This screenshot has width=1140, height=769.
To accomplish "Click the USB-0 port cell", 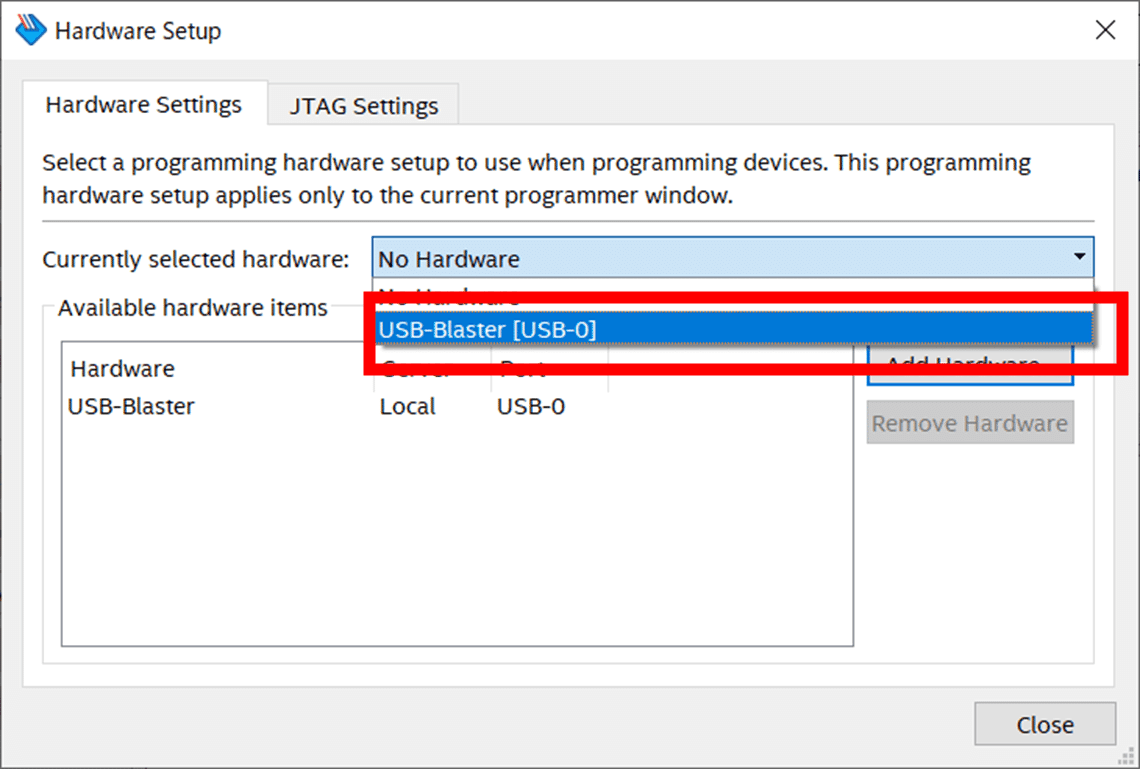I will coord(531,406).
